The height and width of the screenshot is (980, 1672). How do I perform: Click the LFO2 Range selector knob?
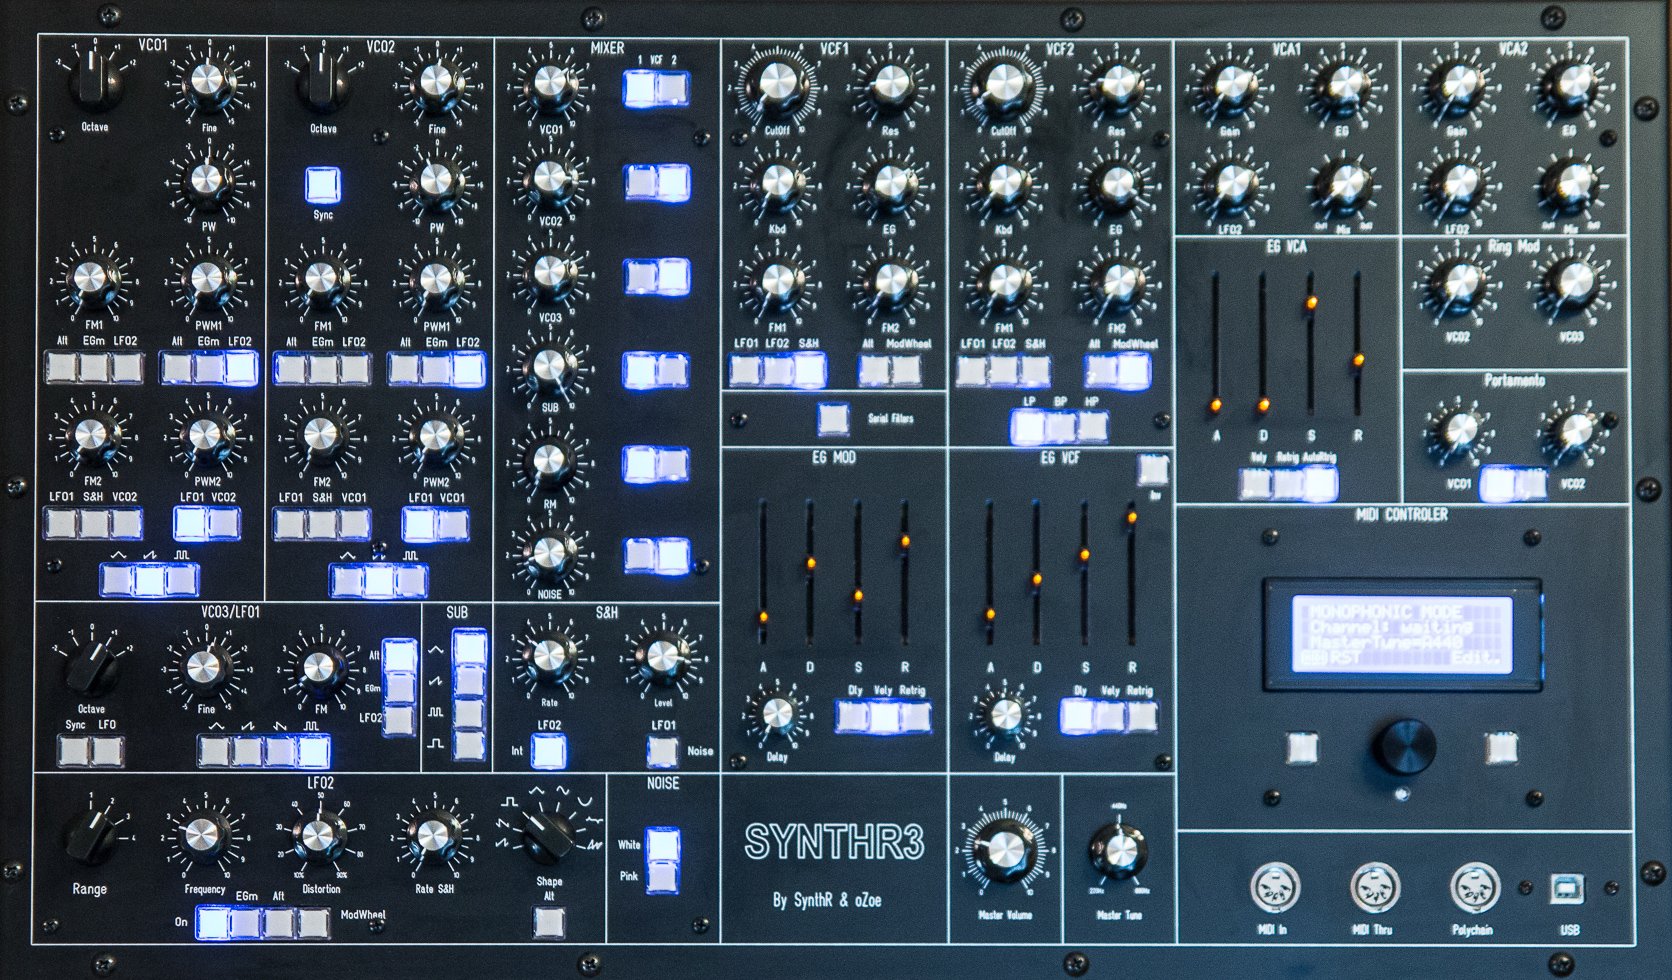tap(92, 835)
